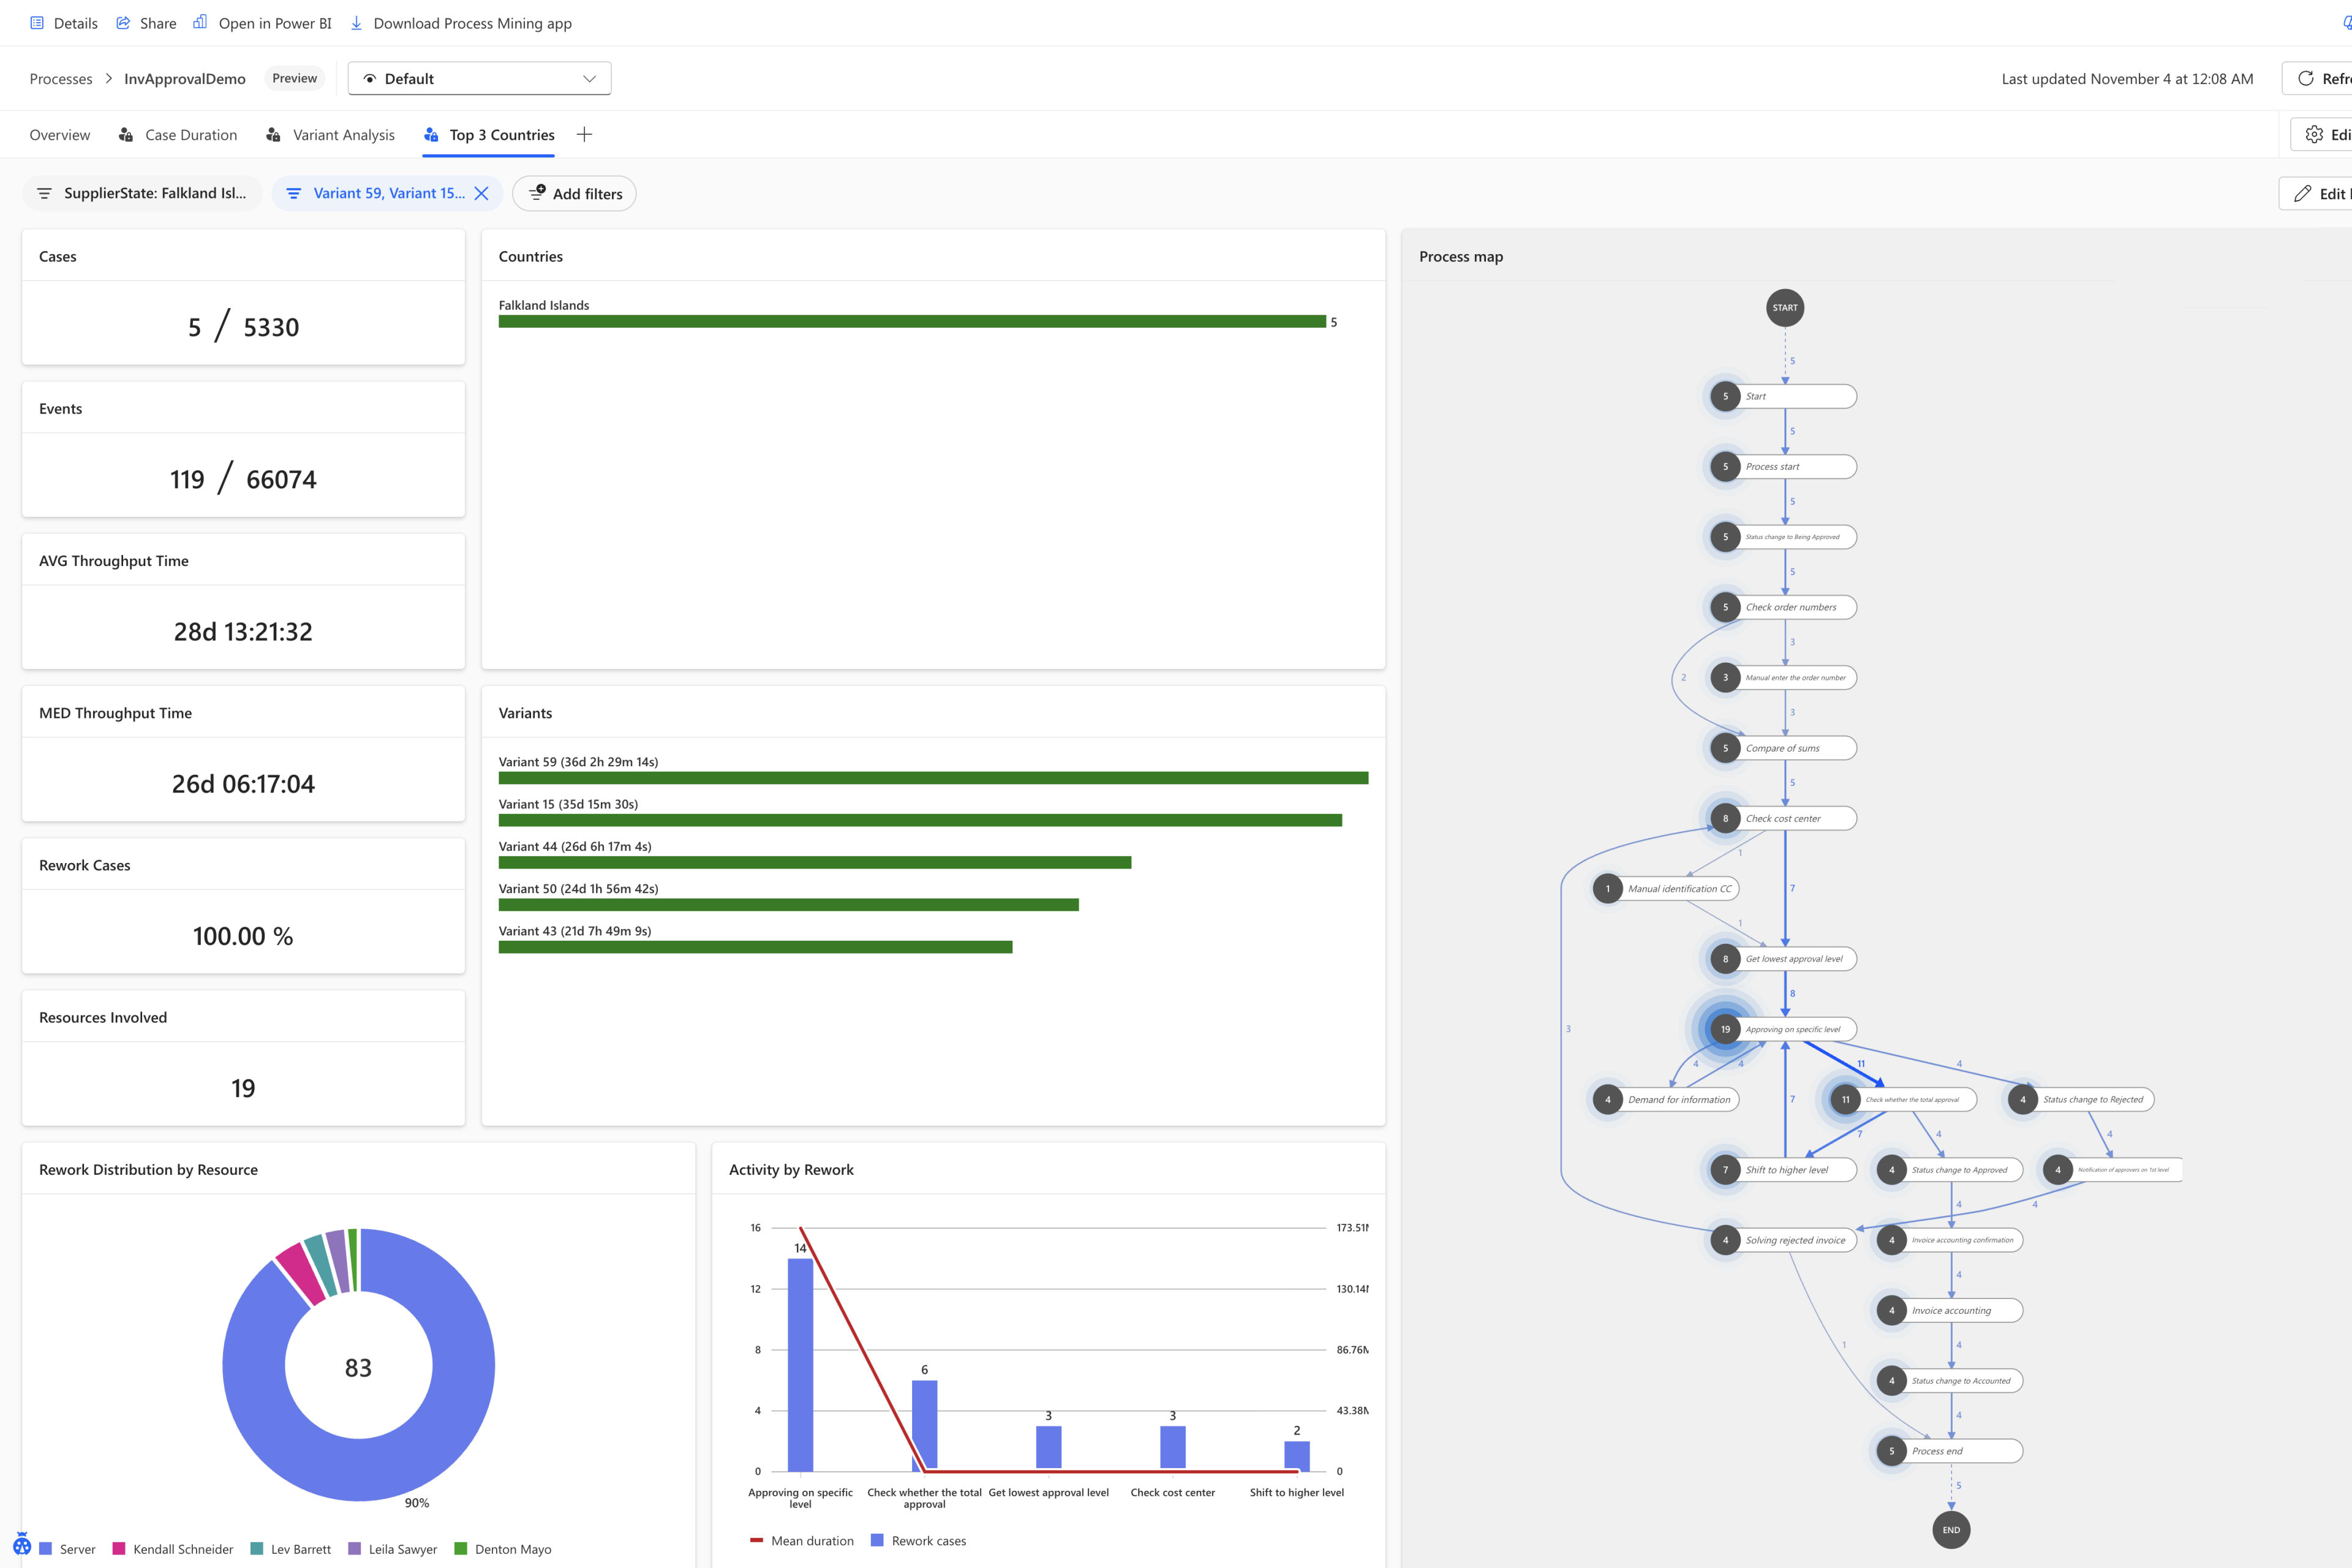The image size is (2352, 1568).
Task: Open the Details pane icon
Action: coord(37,23)
